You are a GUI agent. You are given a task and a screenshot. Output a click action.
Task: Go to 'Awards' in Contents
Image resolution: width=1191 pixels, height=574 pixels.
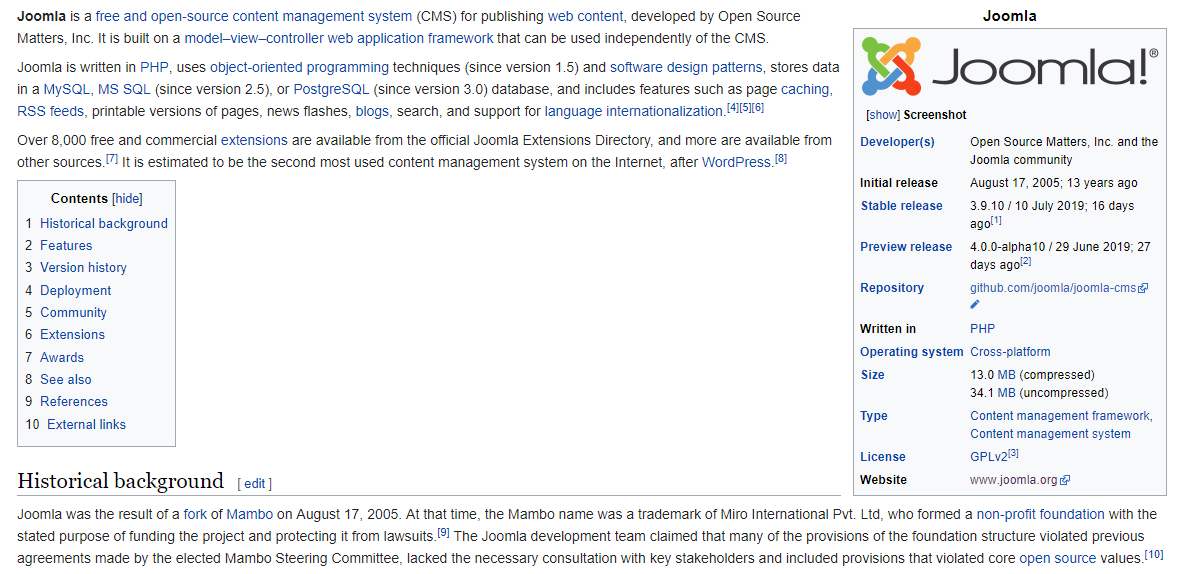[x=62, y=357]
